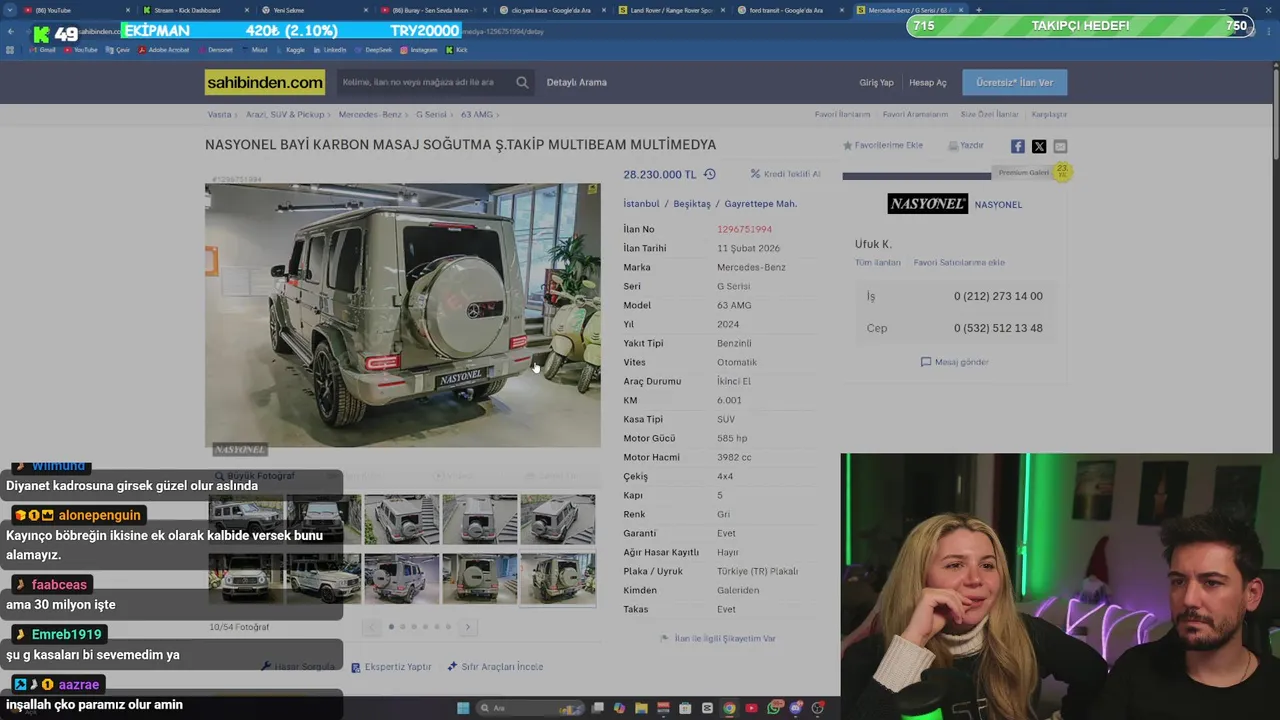Click Beşiktaş location link

(x=692, y=204)
